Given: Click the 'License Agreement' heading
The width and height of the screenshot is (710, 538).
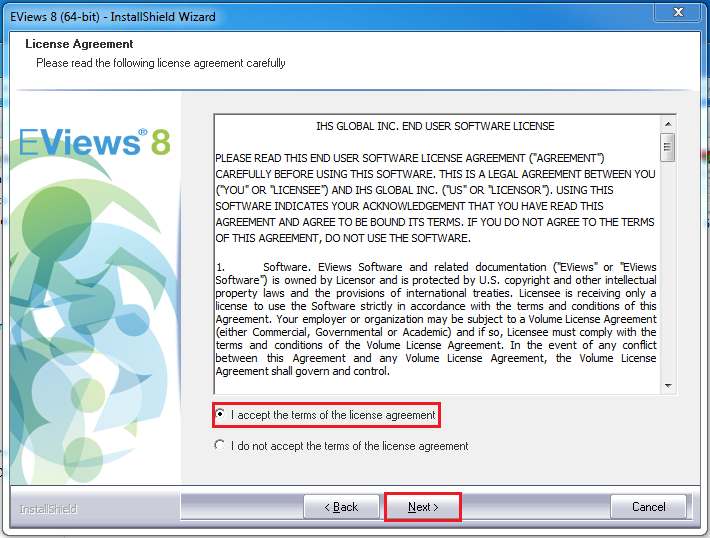Looking at the screenshot, I should [x=79, y=44].
